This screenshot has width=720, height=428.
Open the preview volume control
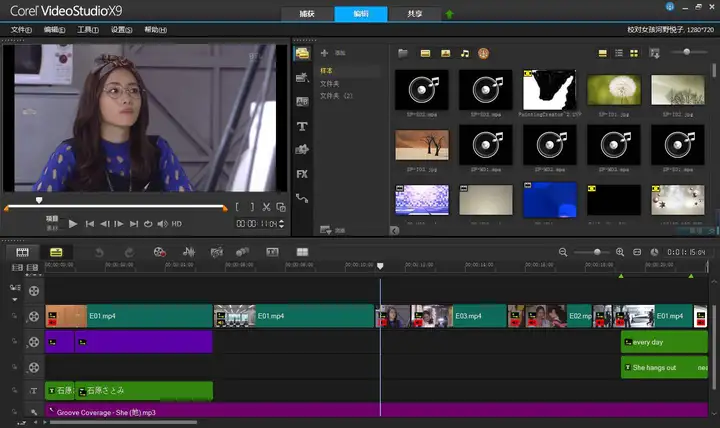click(162, 224)
